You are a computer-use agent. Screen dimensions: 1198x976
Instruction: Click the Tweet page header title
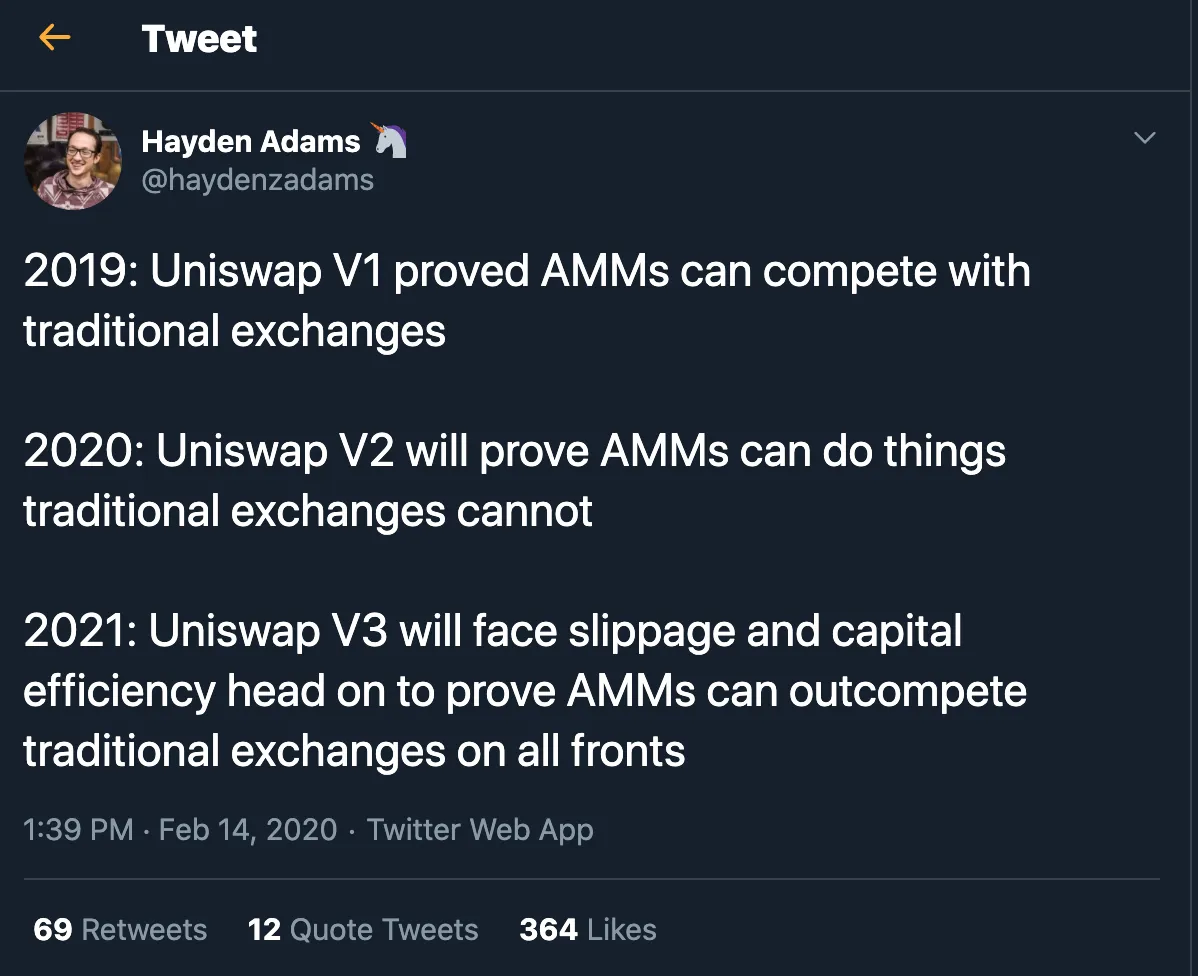pyautogui.click(x=199, y=39)
